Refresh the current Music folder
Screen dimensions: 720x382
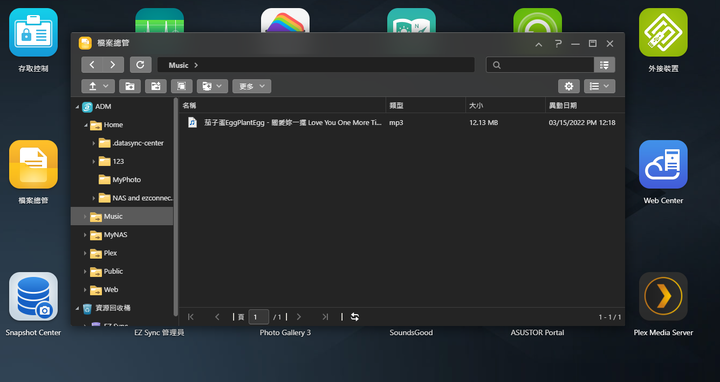(x=141, y=65)
